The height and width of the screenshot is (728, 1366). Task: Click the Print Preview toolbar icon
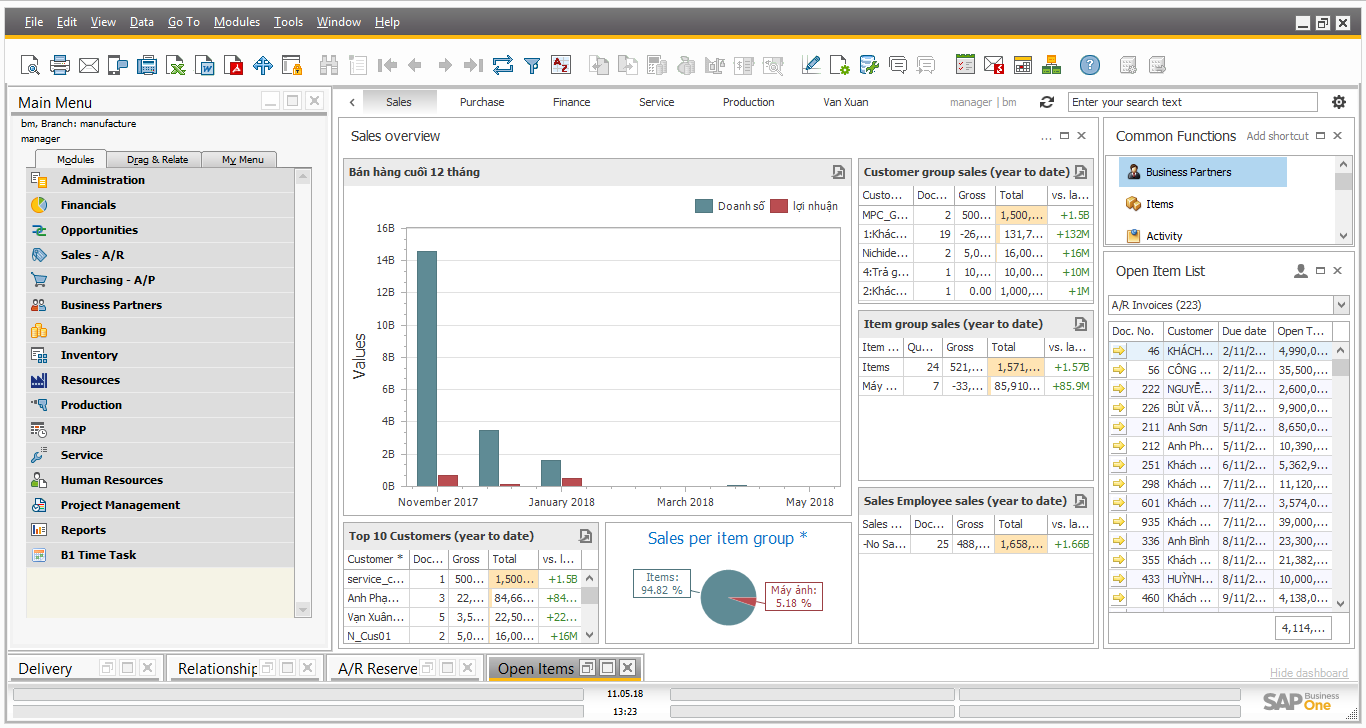point(30,66)
